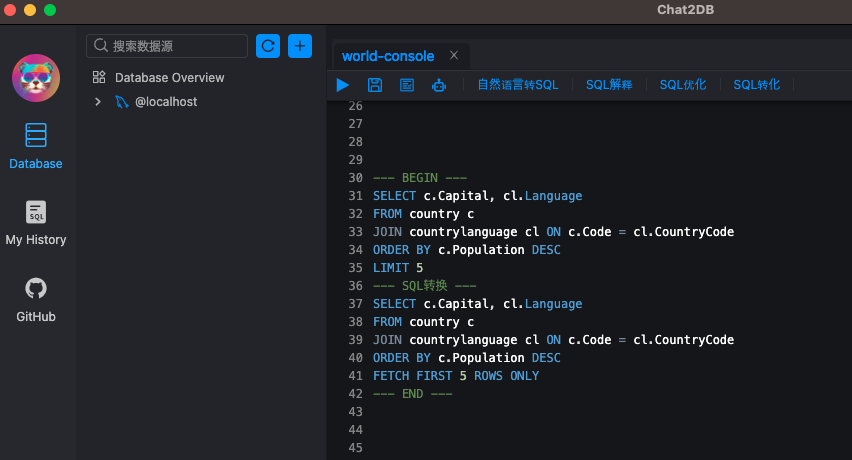
Task: Click 'SELECT' keyword on line 31
Action: click(394, 196)
